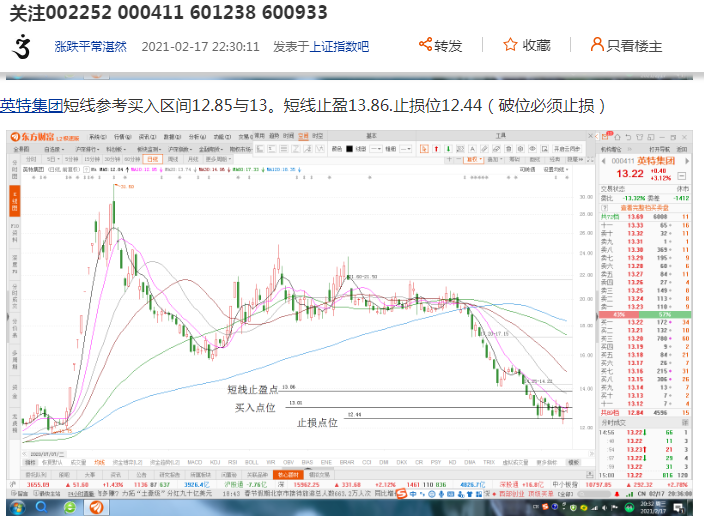Open the mail notification icon with red badge
The width and height of the screenshot is (704, 529).
[606, 137]
